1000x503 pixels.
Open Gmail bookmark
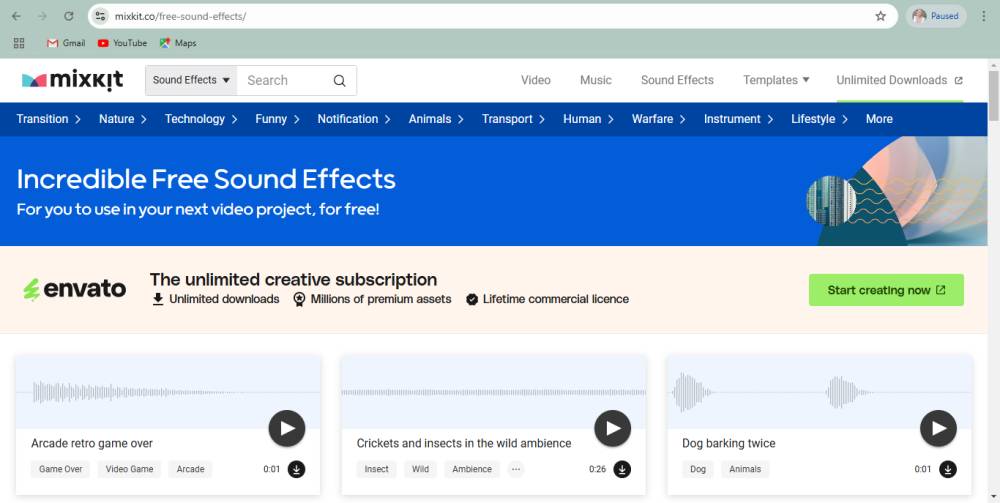click(66, 43)
